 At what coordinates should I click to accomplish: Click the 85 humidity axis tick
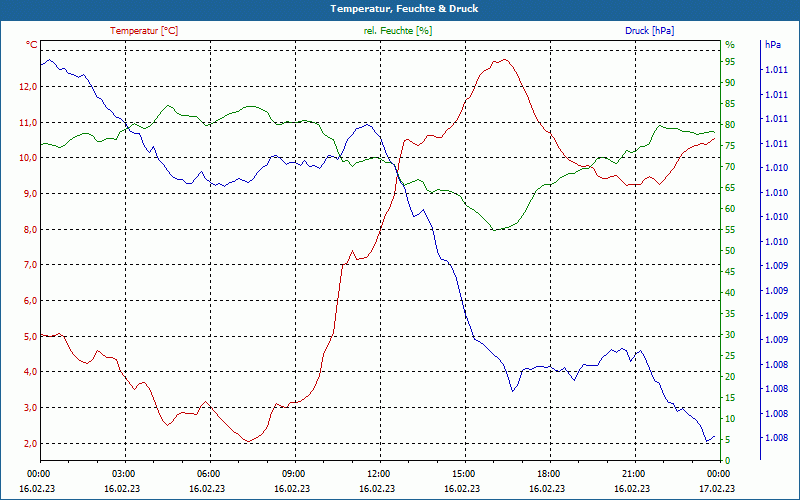tap(730, 104)
